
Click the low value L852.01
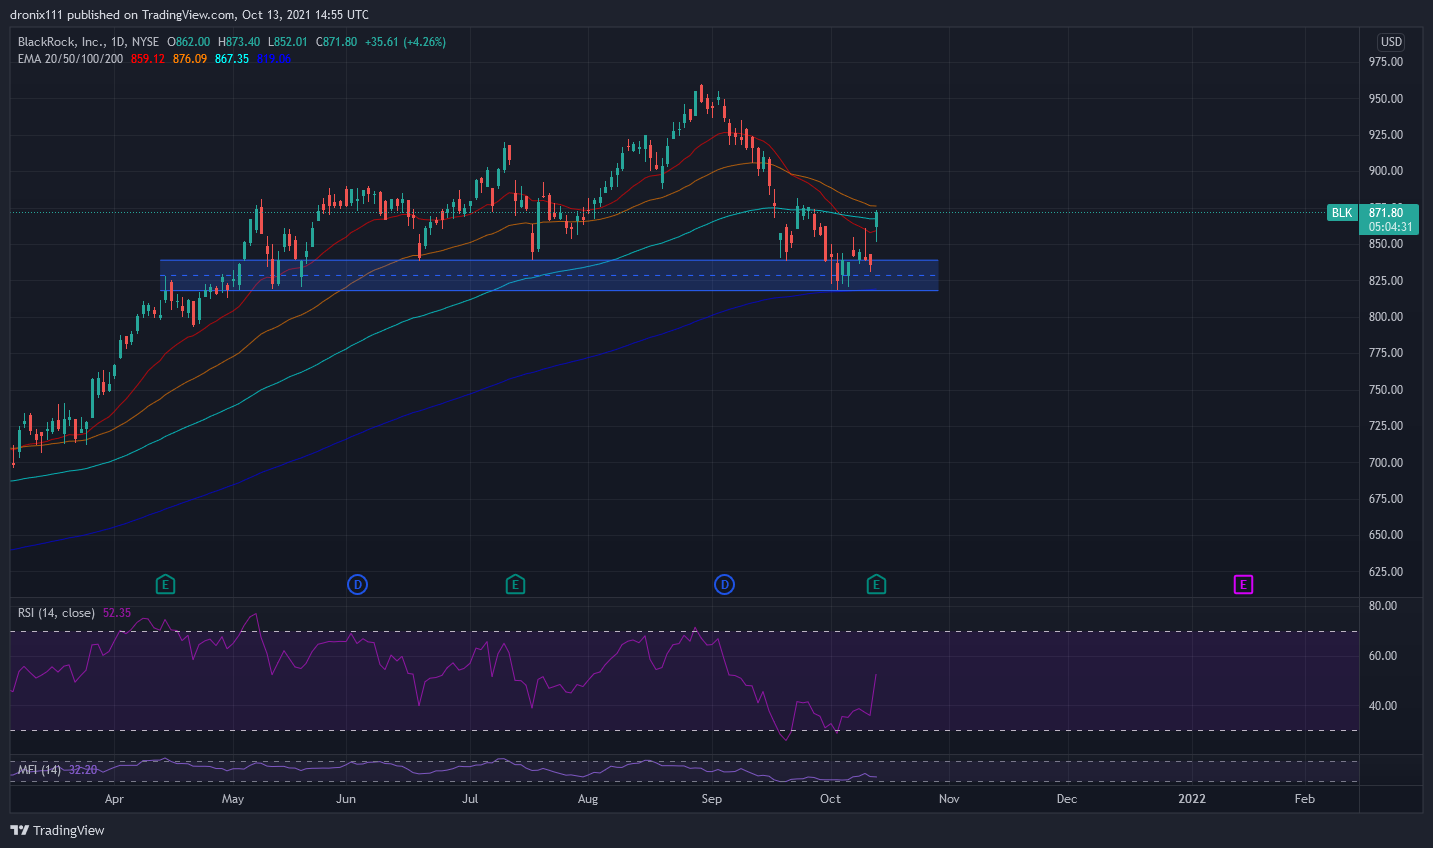click(288, 42)
